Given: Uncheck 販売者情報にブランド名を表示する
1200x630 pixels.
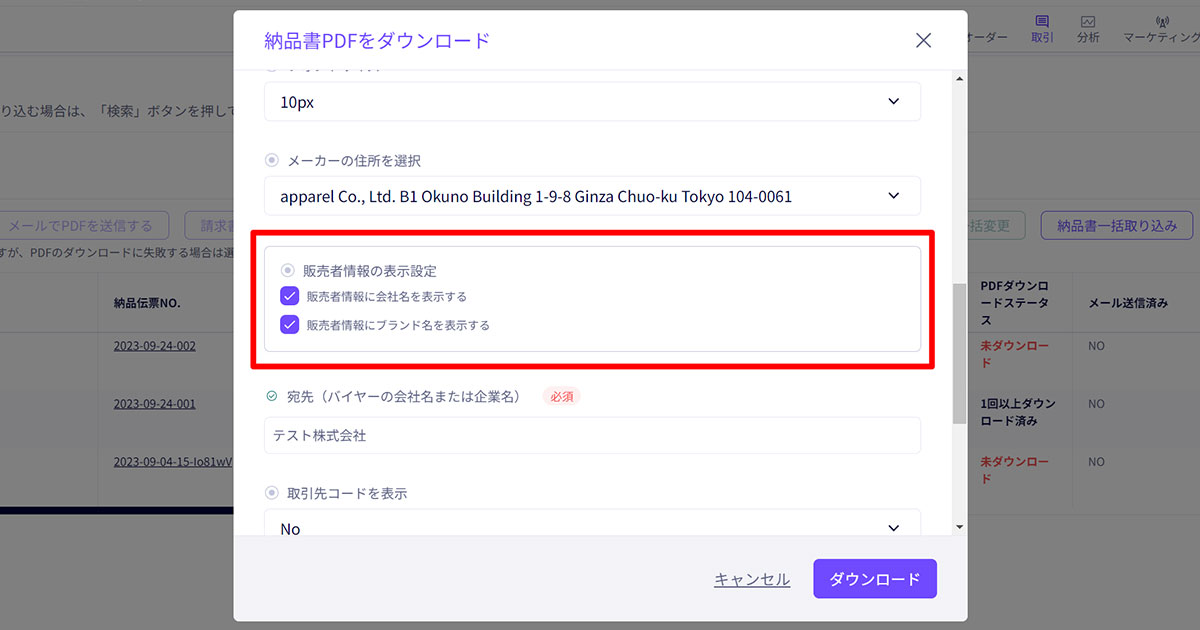Looking at the screenshot, I should [x=289, y=325].
